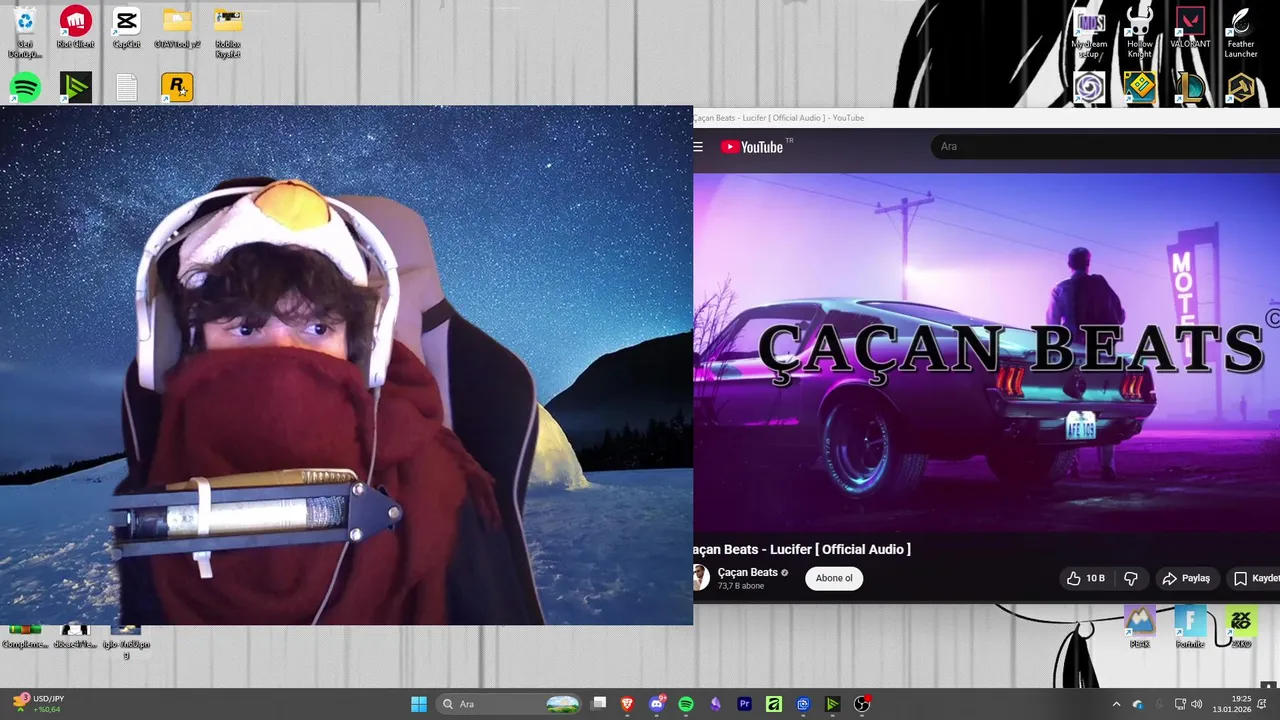The image size is (1280, 720).
Task: Open the Recycle Bin desktop icon
Action: (24, 31)
